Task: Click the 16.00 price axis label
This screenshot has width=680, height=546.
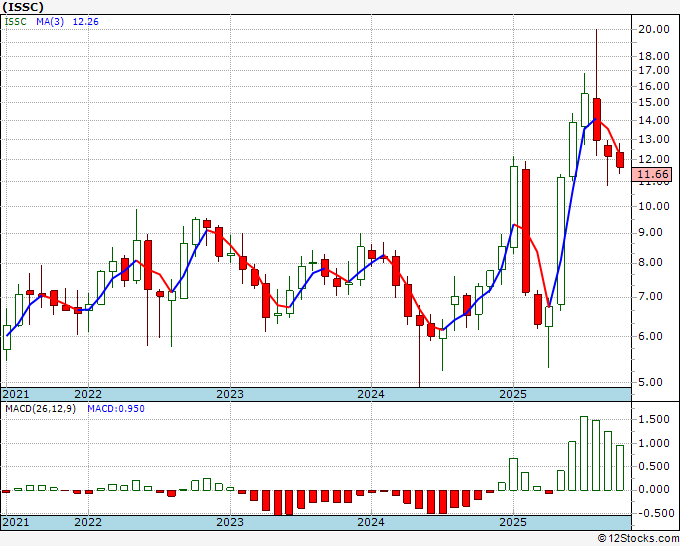Action: click(654, 86)
